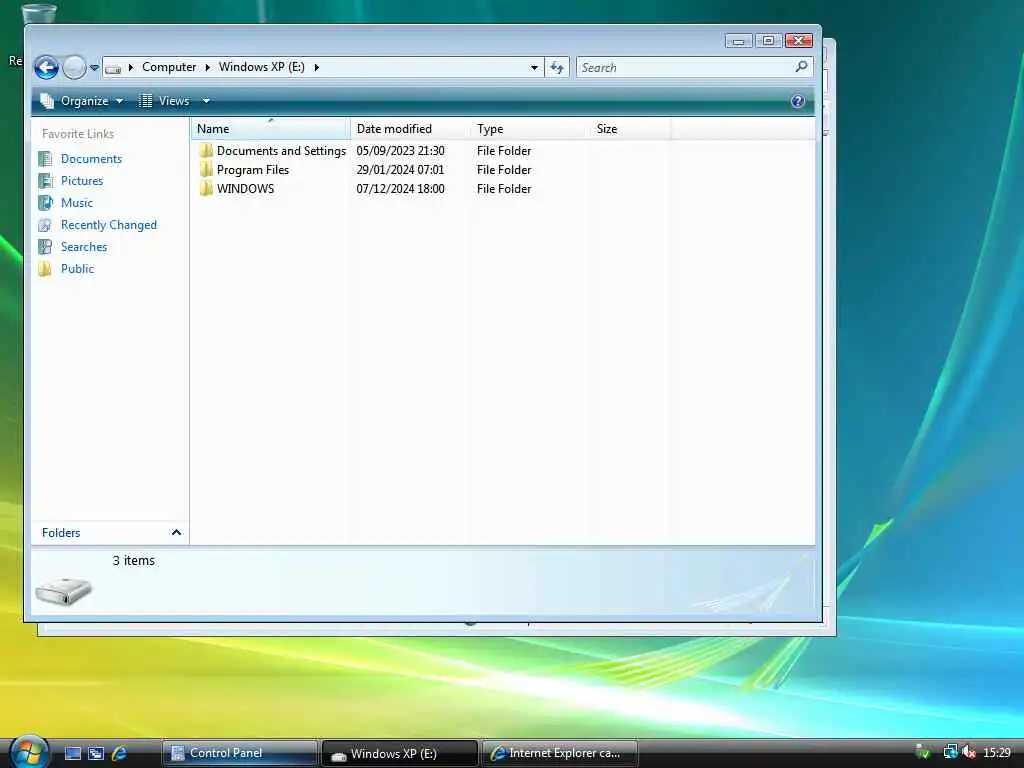The width and height of the screenshot is (1024, 768).
Task: Switch to Windows XP (E:) taskbar button
Action: (x=400, y=753)
